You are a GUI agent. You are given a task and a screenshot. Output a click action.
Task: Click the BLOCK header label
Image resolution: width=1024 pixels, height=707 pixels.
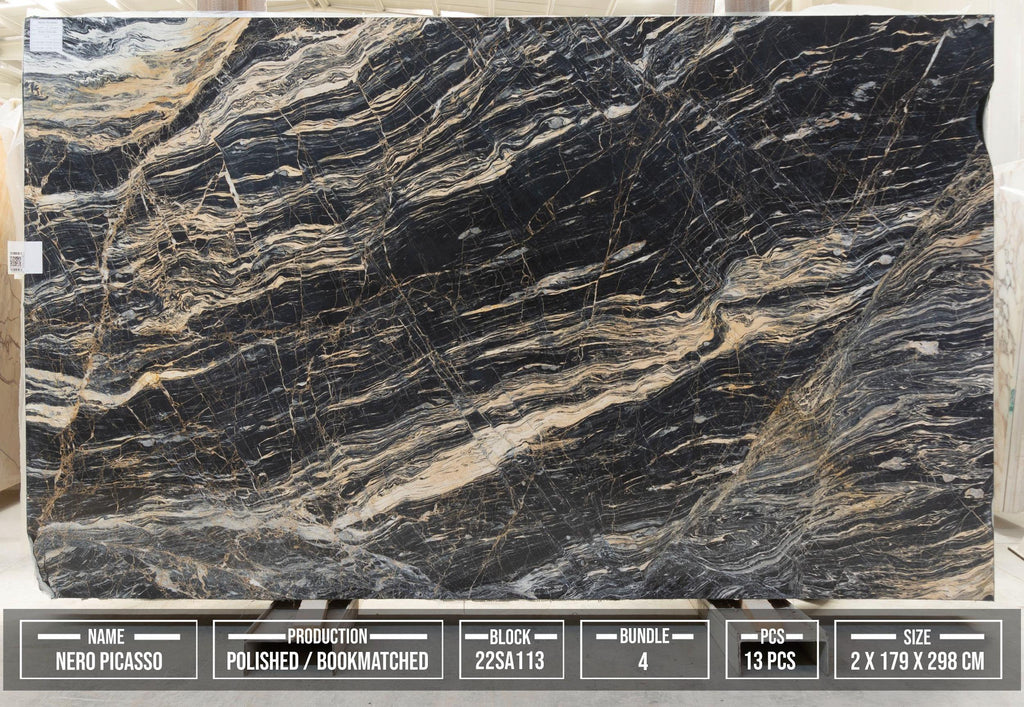click(x=510, y=636)
